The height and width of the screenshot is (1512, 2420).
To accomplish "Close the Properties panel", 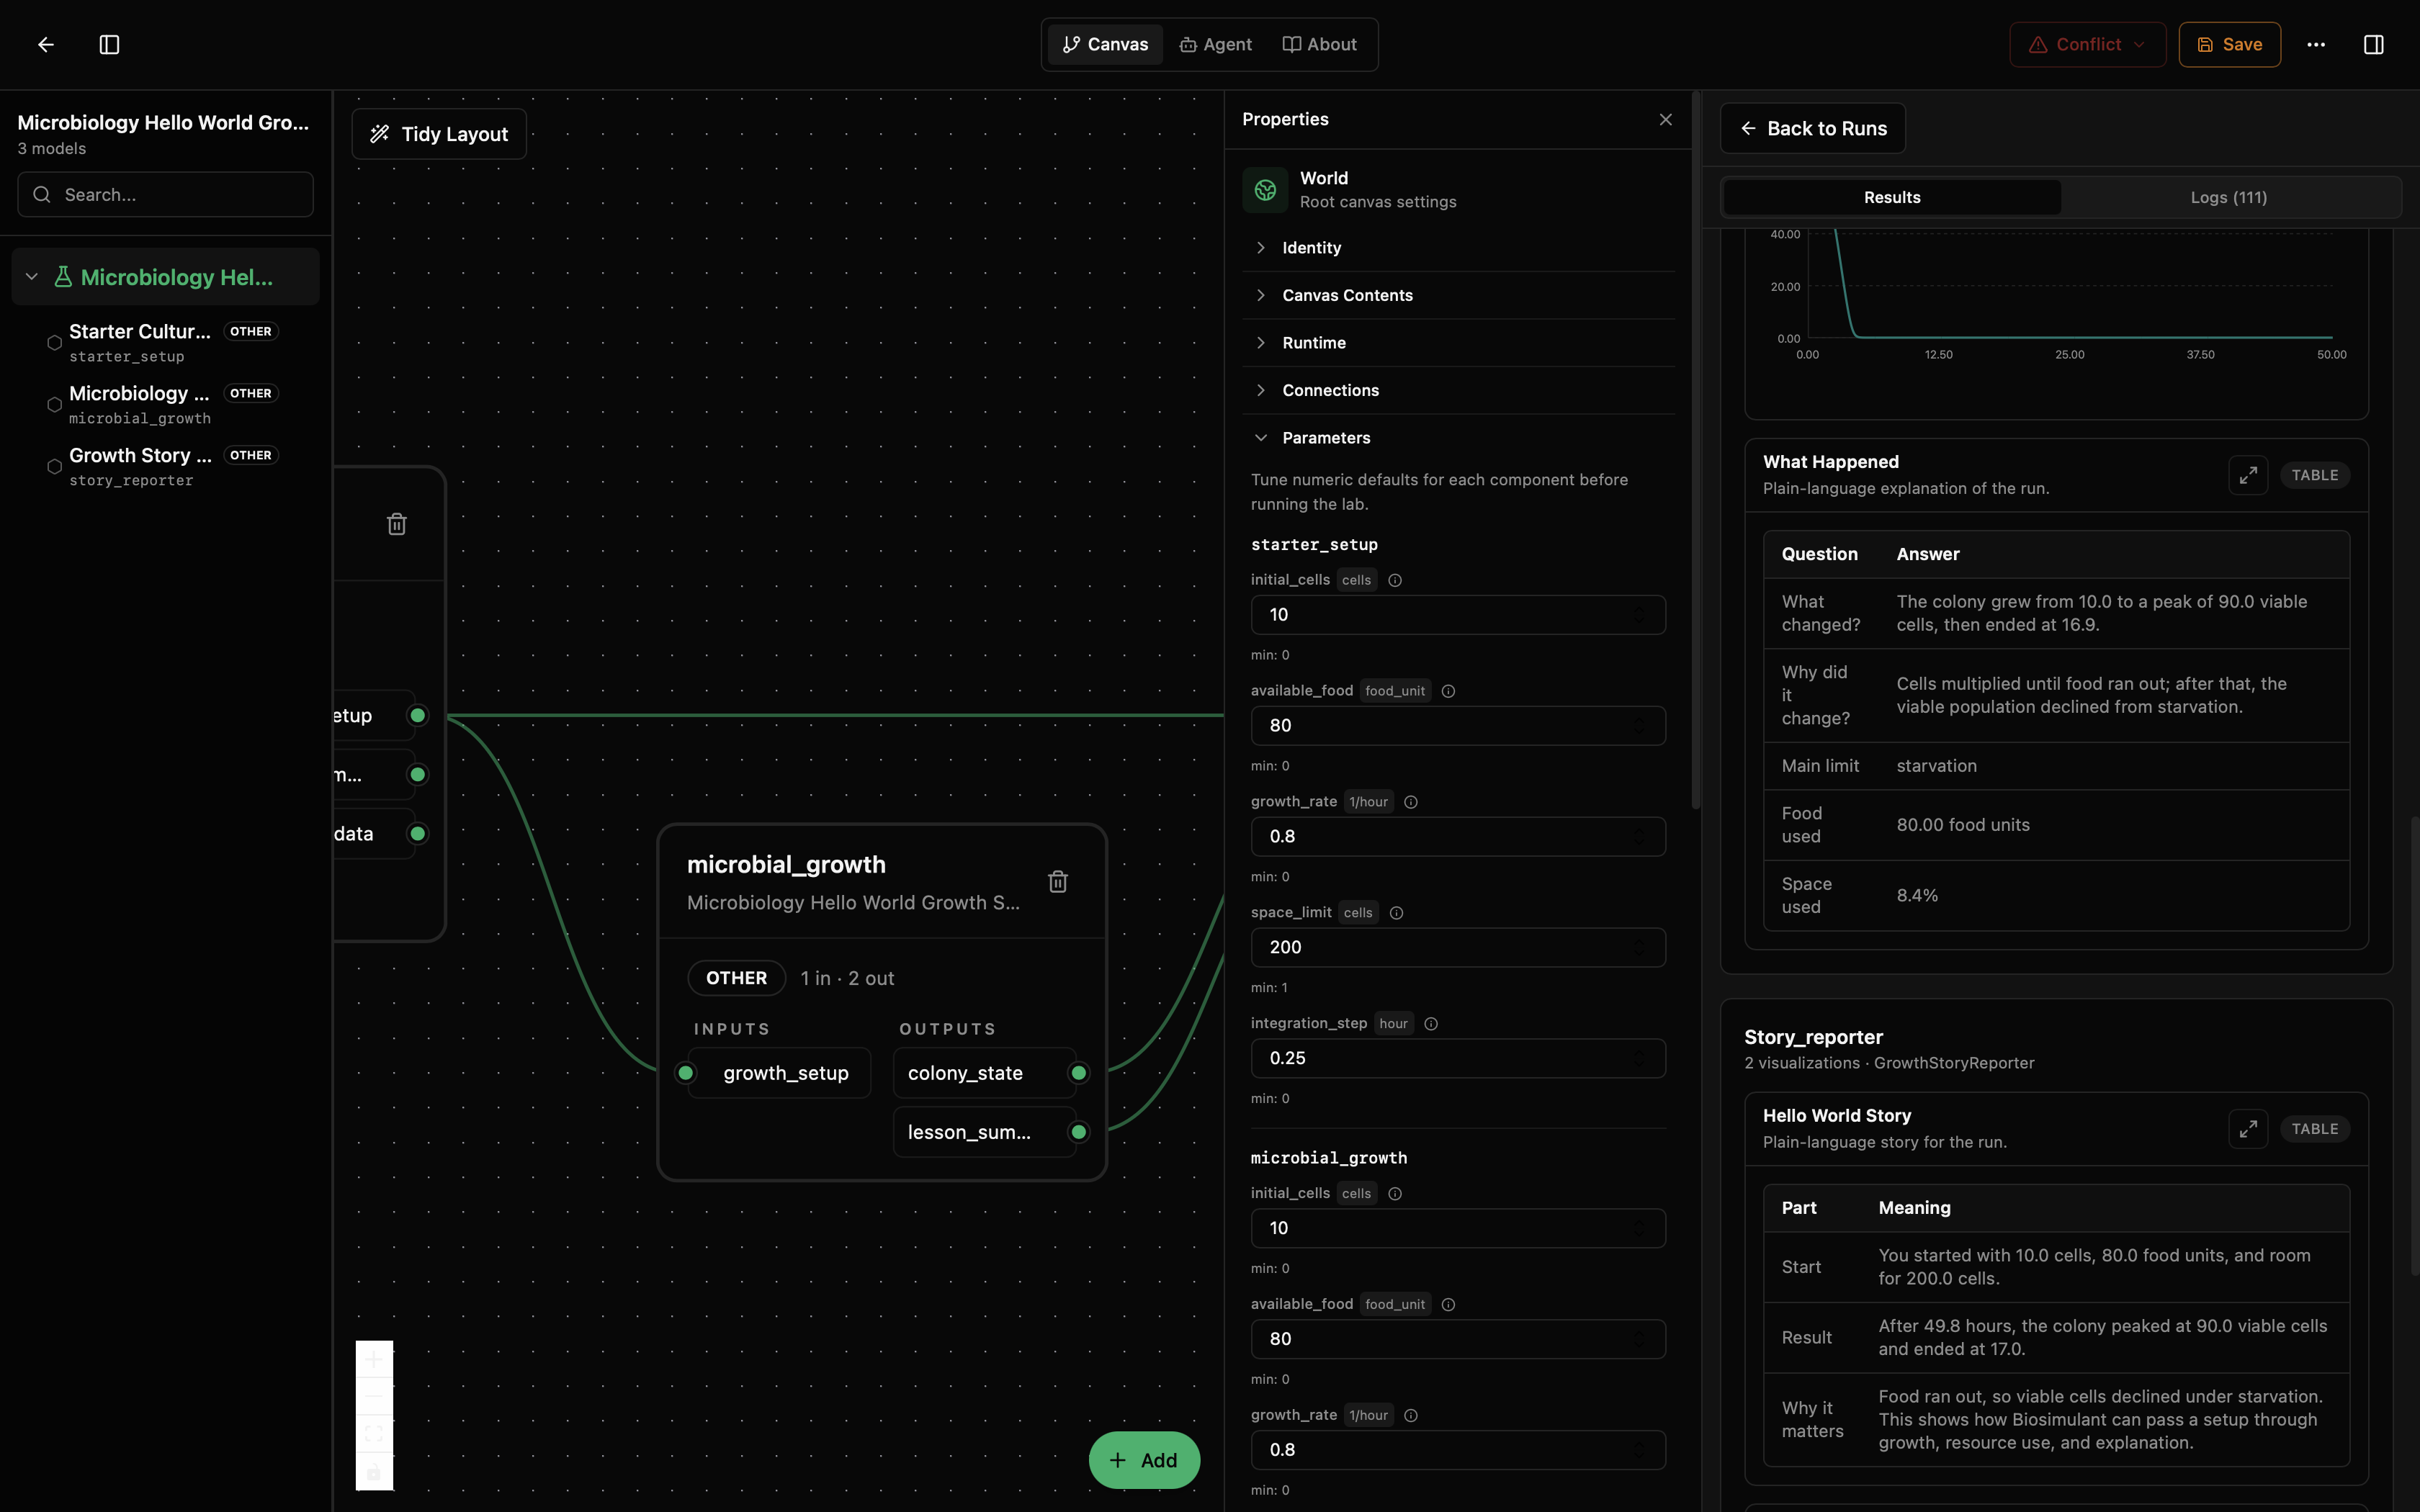I will click(x=1665, y=119).
